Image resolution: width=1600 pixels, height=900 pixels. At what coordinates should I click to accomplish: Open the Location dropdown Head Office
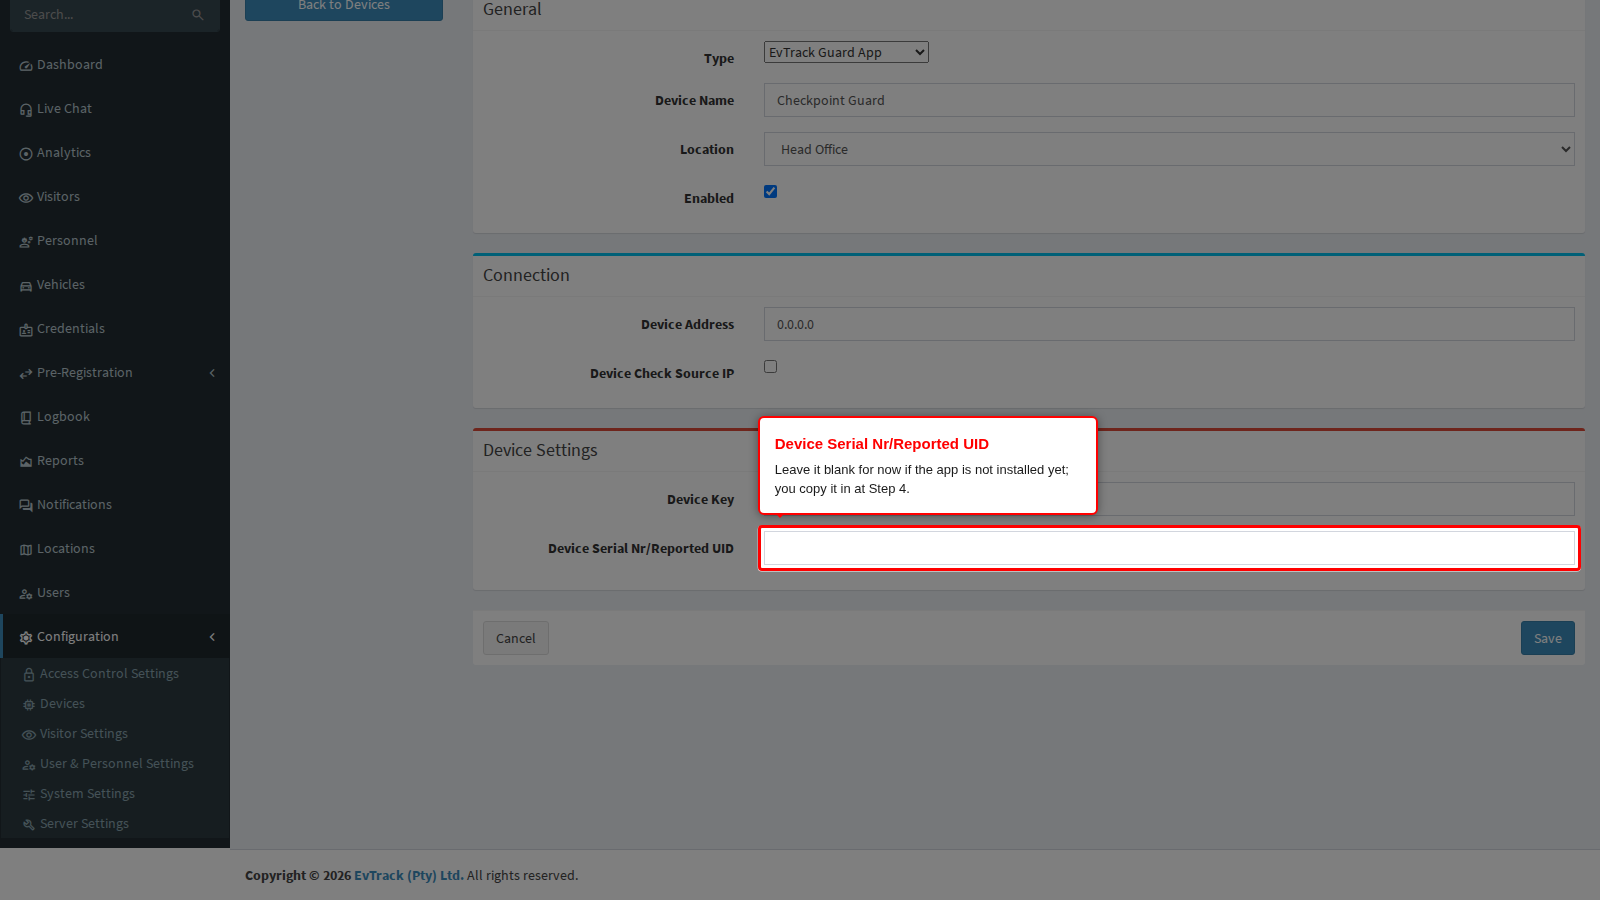point(1169,149)
